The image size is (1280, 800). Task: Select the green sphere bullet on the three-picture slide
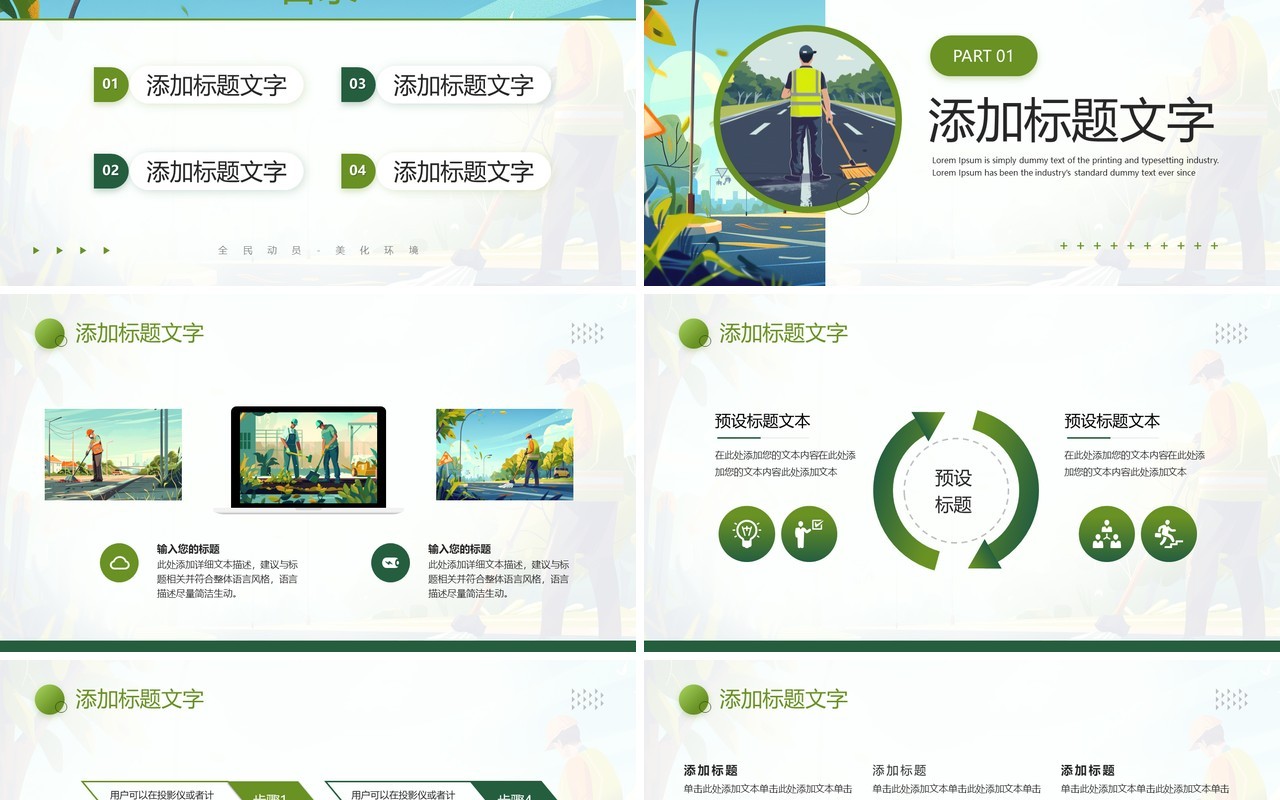(50, 334)
